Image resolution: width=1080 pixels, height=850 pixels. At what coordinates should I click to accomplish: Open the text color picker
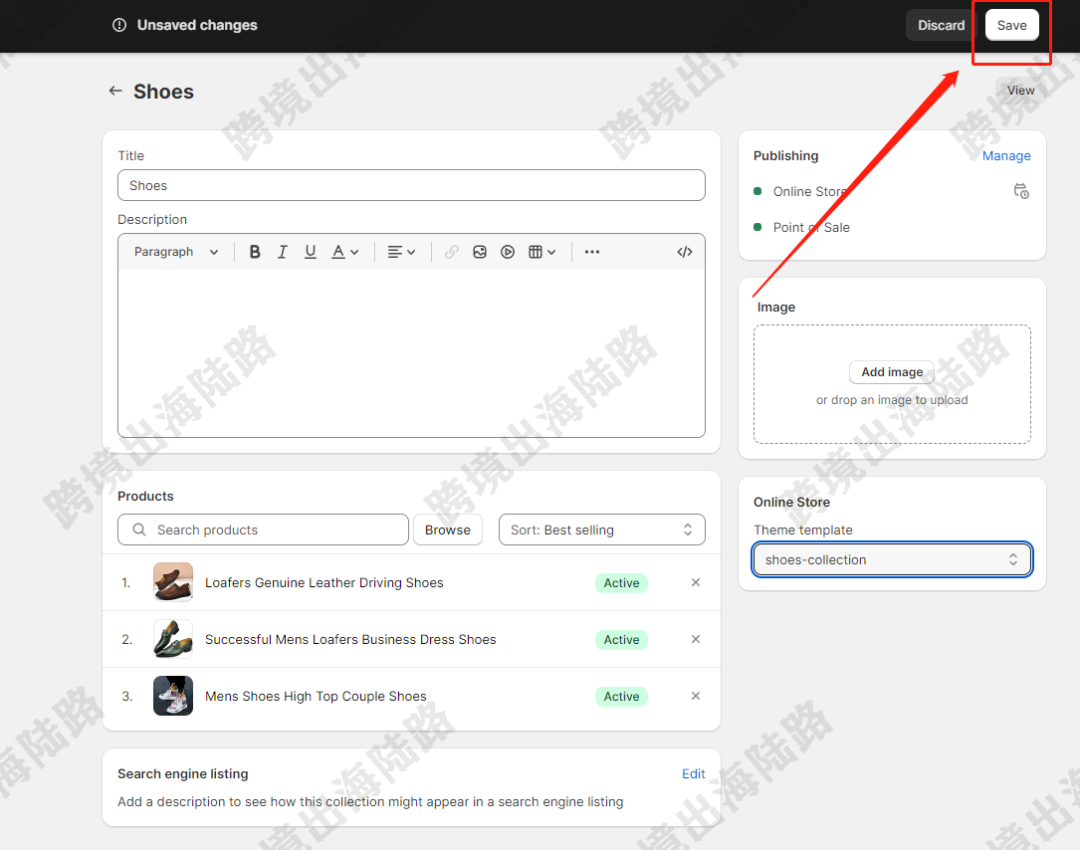(345, 252)
